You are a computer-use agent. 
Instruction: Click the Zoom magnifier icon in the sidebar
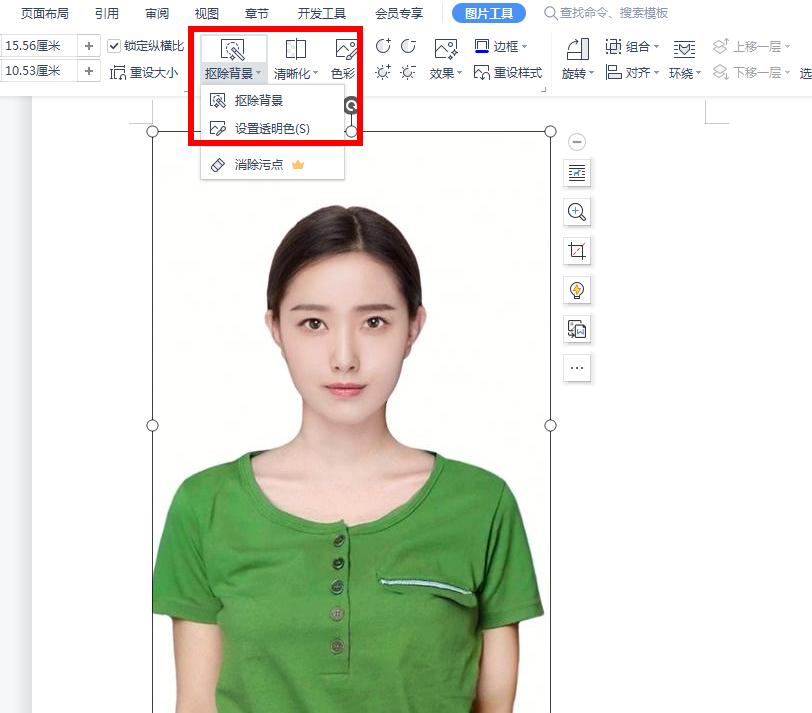[x=577, y=211]
